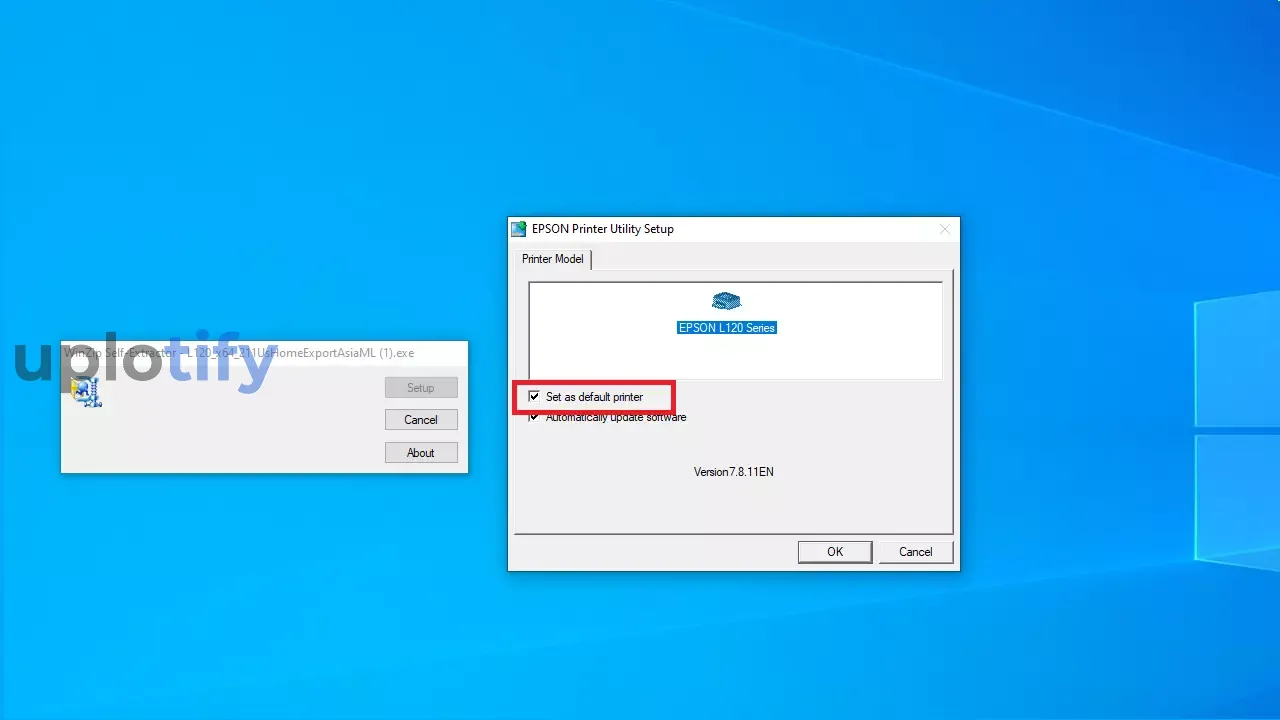Click the EPSON Printer Utility Setup title icon
Screen dimensions: 1280x720
click(519, 229)
